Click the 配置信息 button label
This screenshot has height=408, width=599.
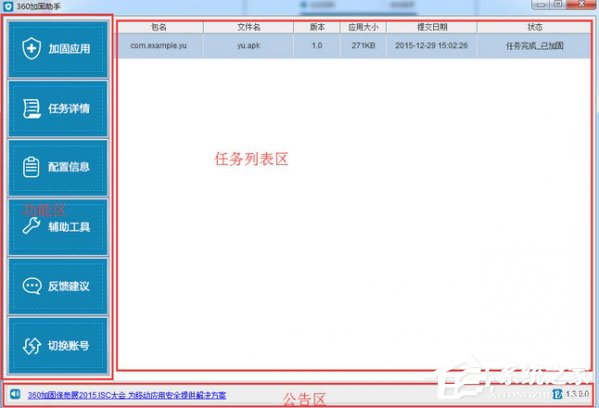[69, 167]
